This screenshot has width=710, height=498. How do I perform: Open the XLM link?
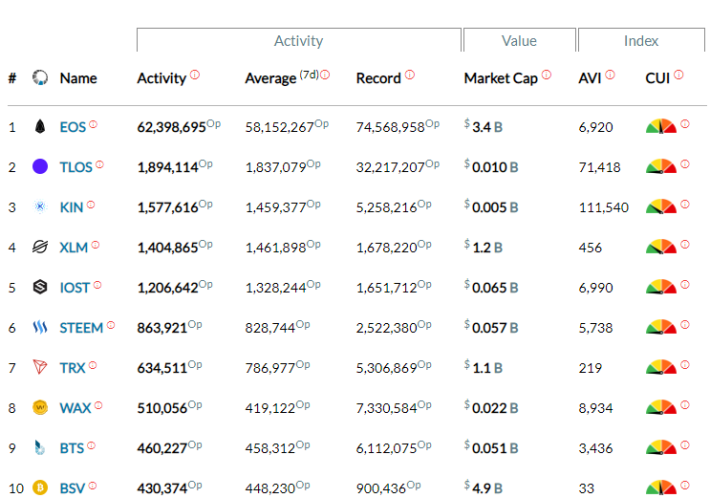click(74, 248)
